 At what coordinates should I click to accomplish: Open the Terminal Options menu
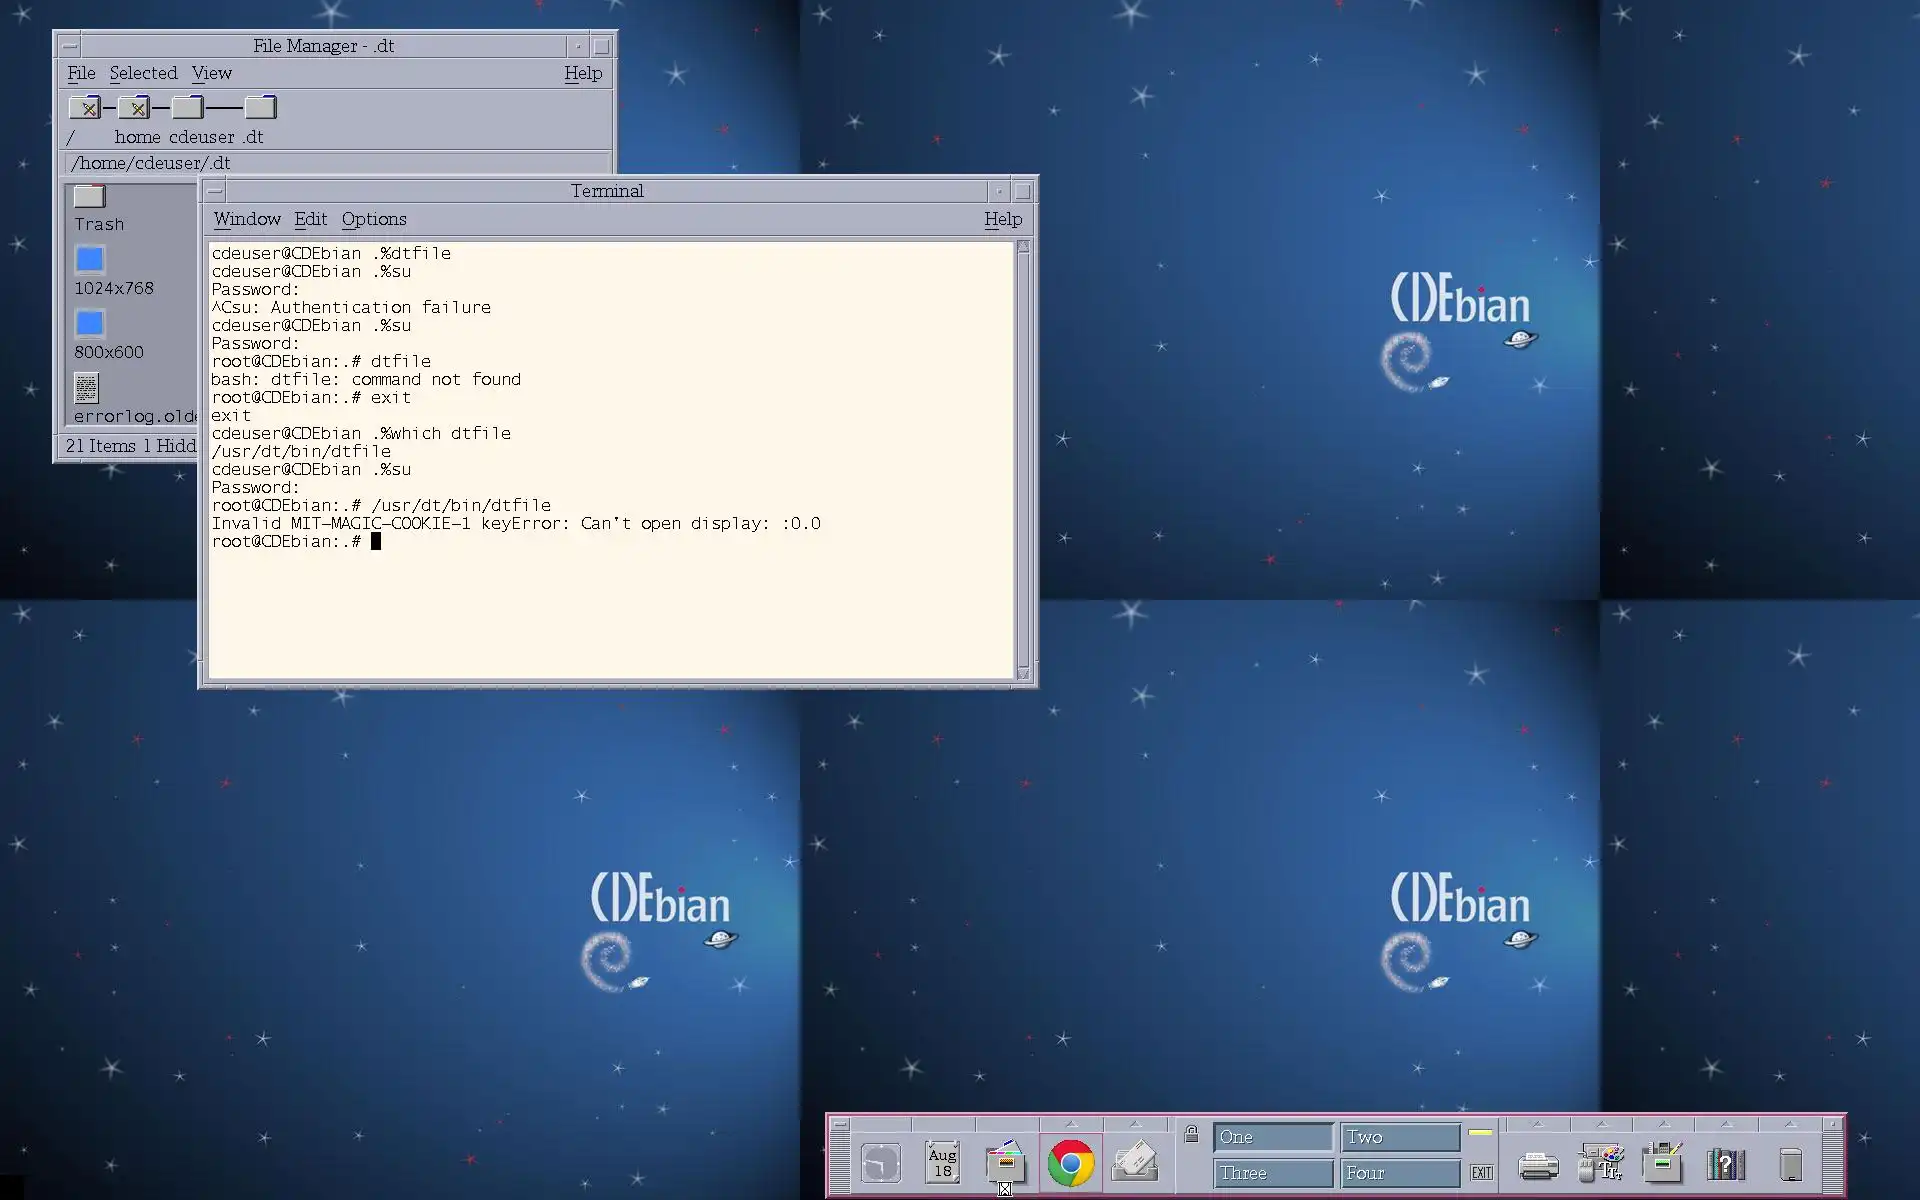(x=373, y=219)
